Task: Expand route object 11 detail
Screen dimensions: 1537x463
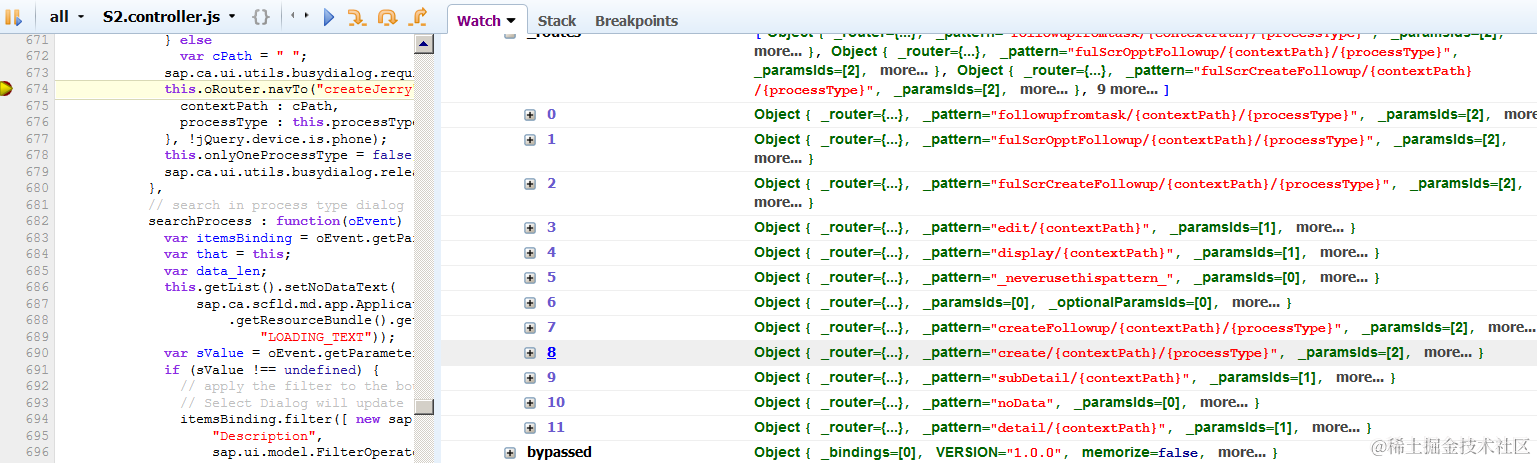Action: pyautogui.click(x=530, y=428)
